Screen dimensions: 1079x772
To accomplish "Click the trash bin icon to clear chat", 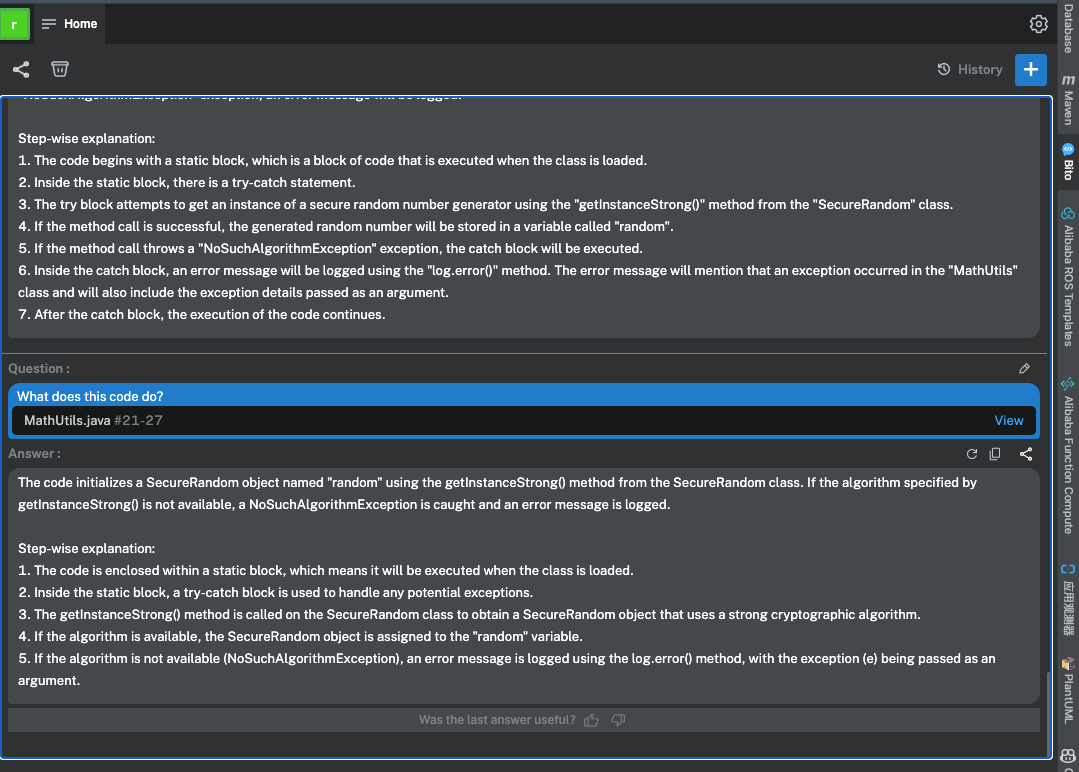I will [x=60, y=69].
